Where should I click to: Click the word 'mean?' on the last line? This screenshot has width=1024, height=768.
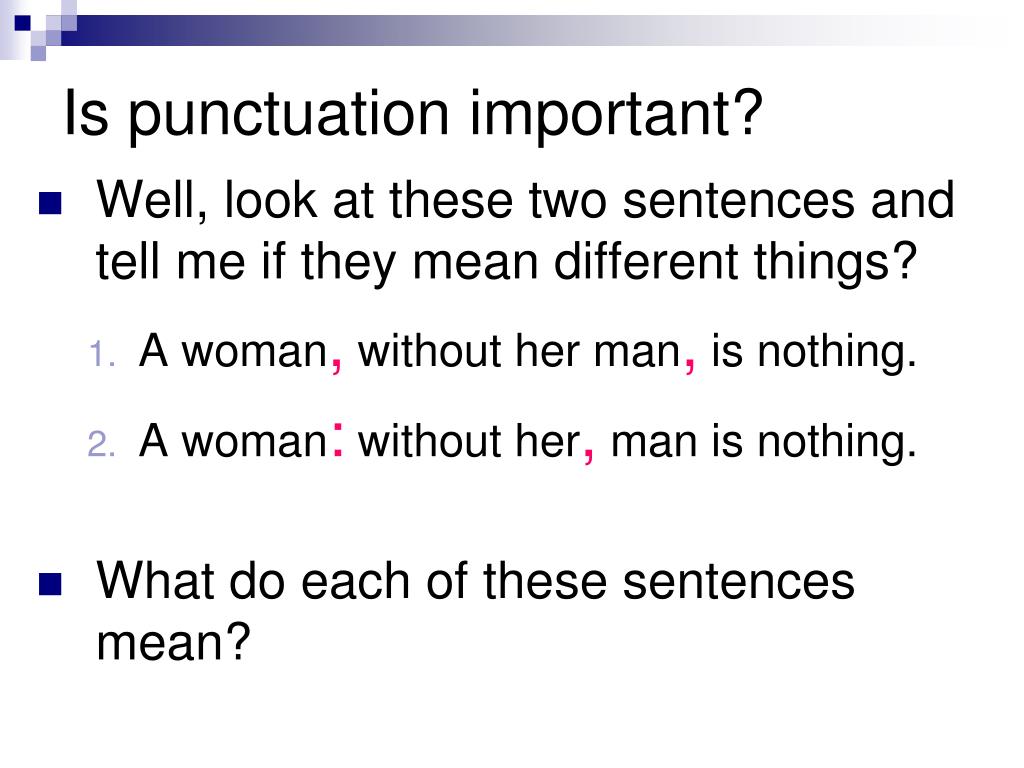(173, 643)
